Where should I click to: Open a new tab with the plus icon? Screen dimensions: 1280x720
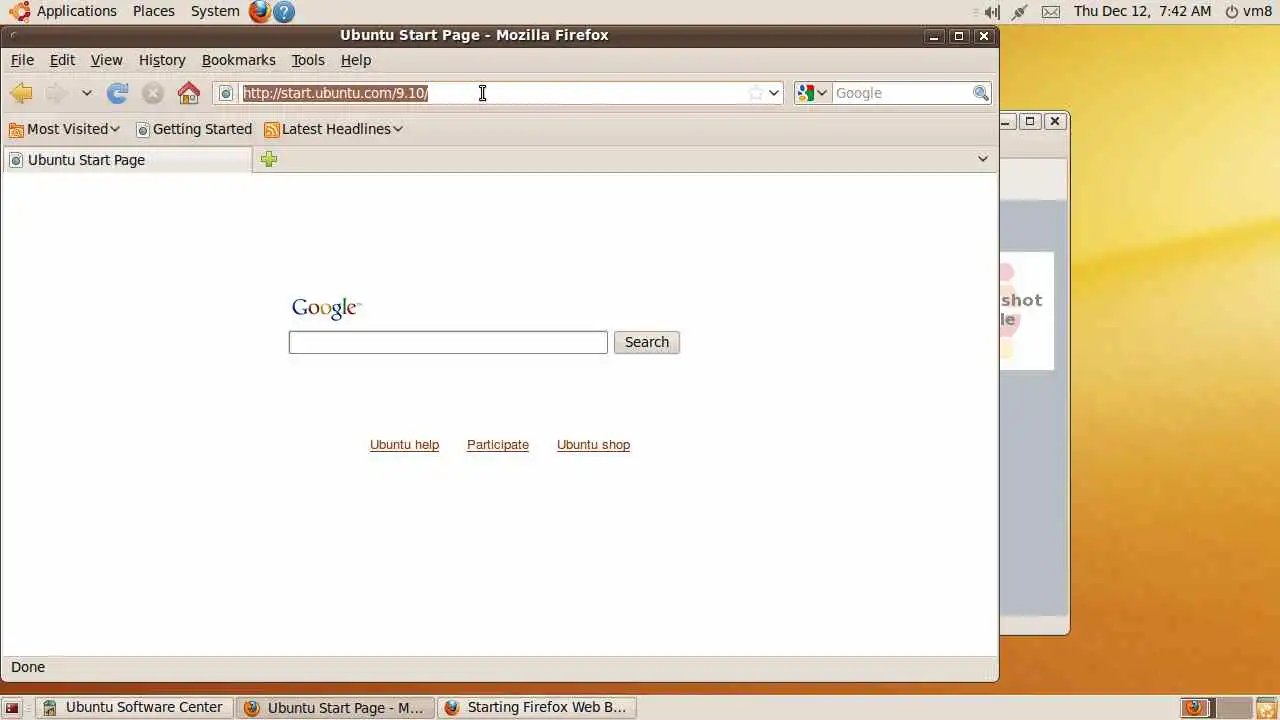(269, 159)
